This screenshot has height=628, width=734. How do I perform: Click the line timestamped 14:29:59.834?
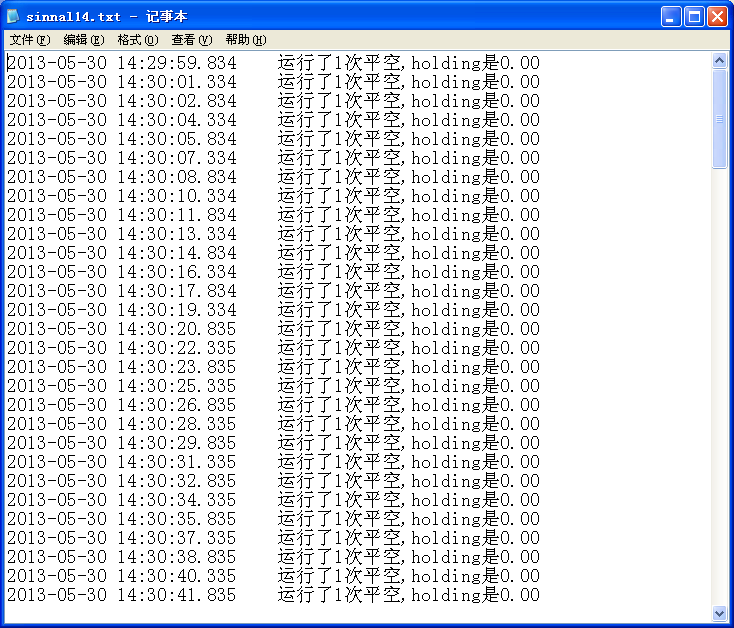tap(273, 63)
